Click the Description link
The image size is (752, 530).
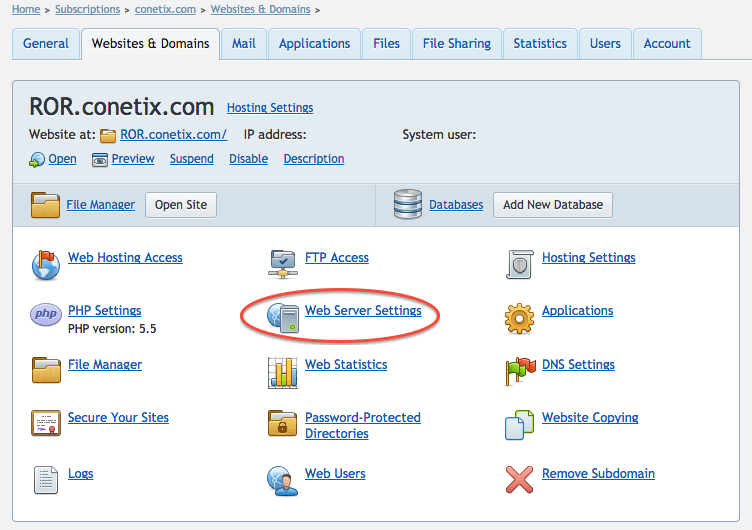pos(314,159)
